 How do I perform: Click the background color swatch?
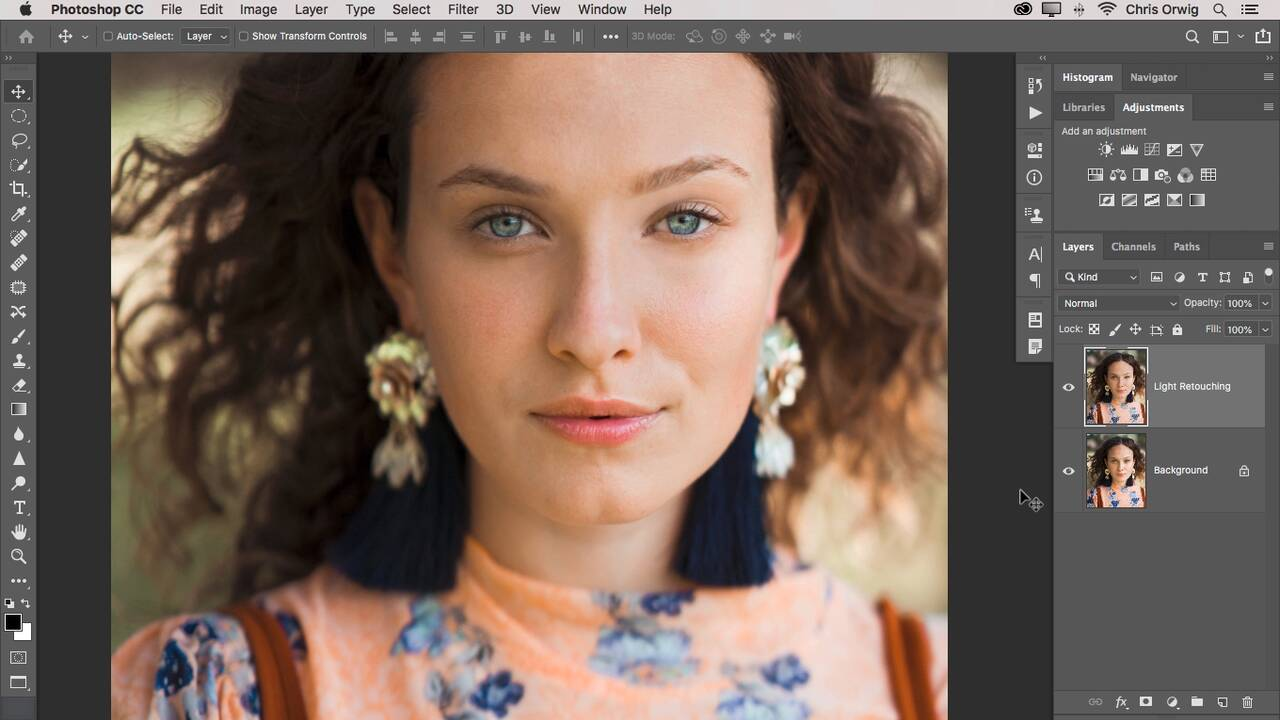click(25, 634)
